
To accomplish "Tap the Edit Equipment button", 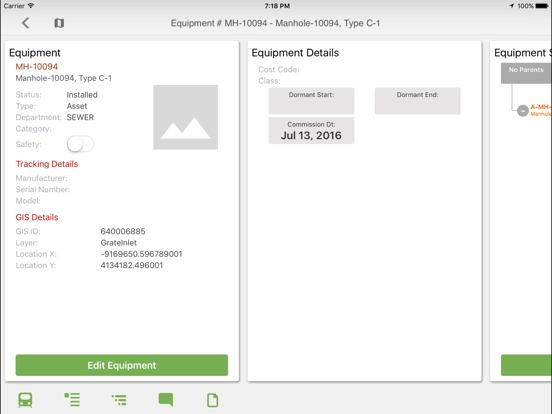I will 122,365.
